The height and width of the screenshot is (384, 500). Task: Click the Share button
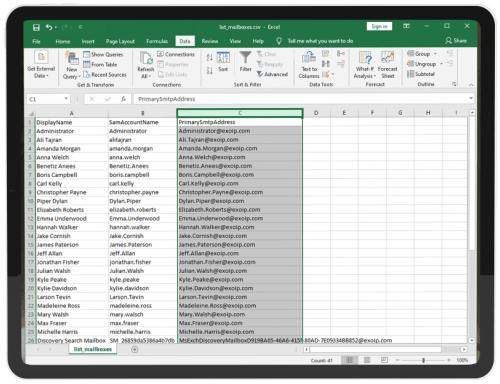(x=456, y=41)
